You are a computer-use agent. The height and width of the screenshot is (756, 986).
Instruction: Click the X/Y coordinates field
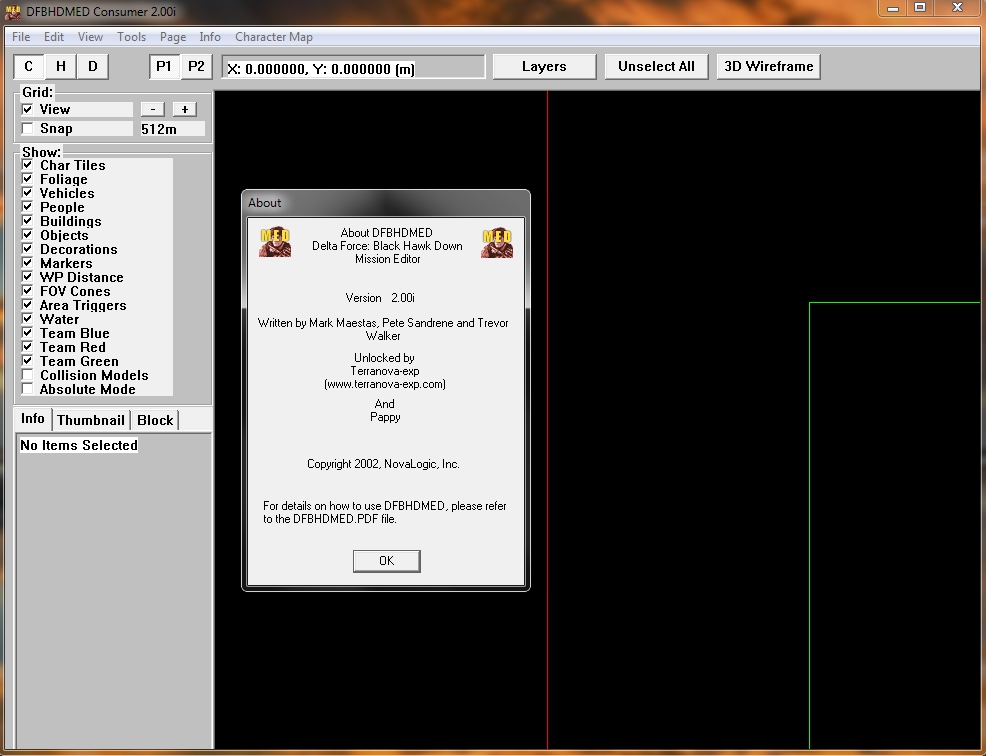point(353,68)
